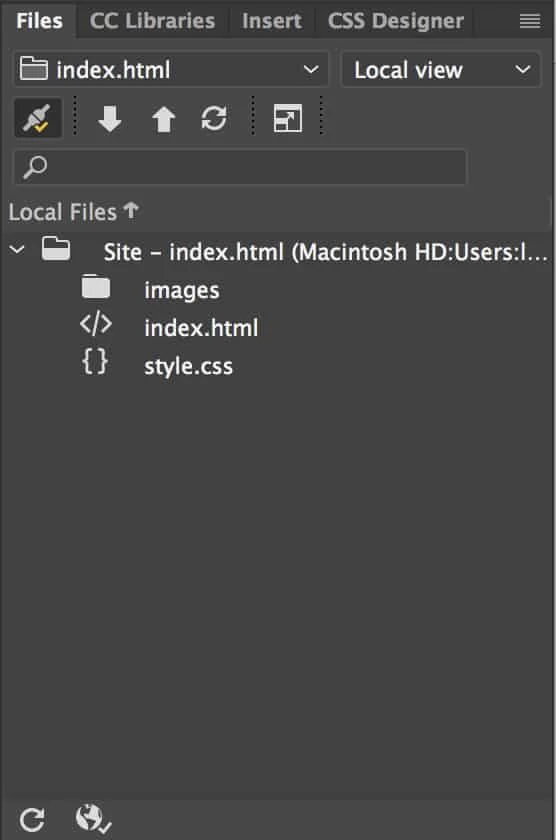Click the Synchronize icon in the toolbar
Image resolution: width=556 pixels, height=840 pixels.
pos(214,118)
